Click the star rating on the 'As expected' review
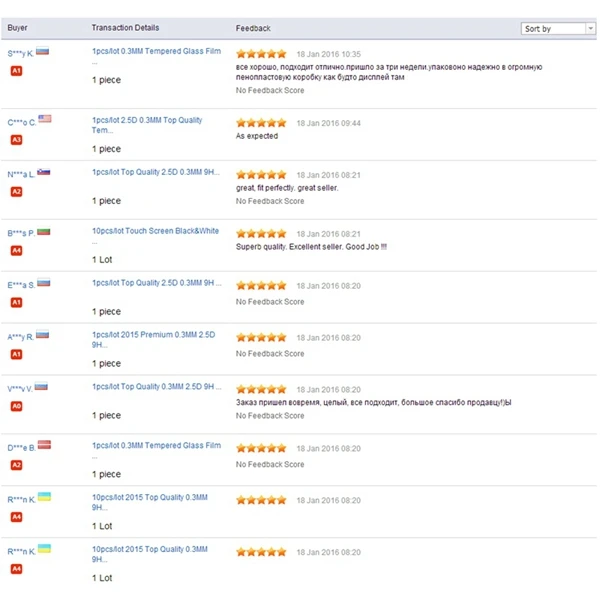 point(261,123)
